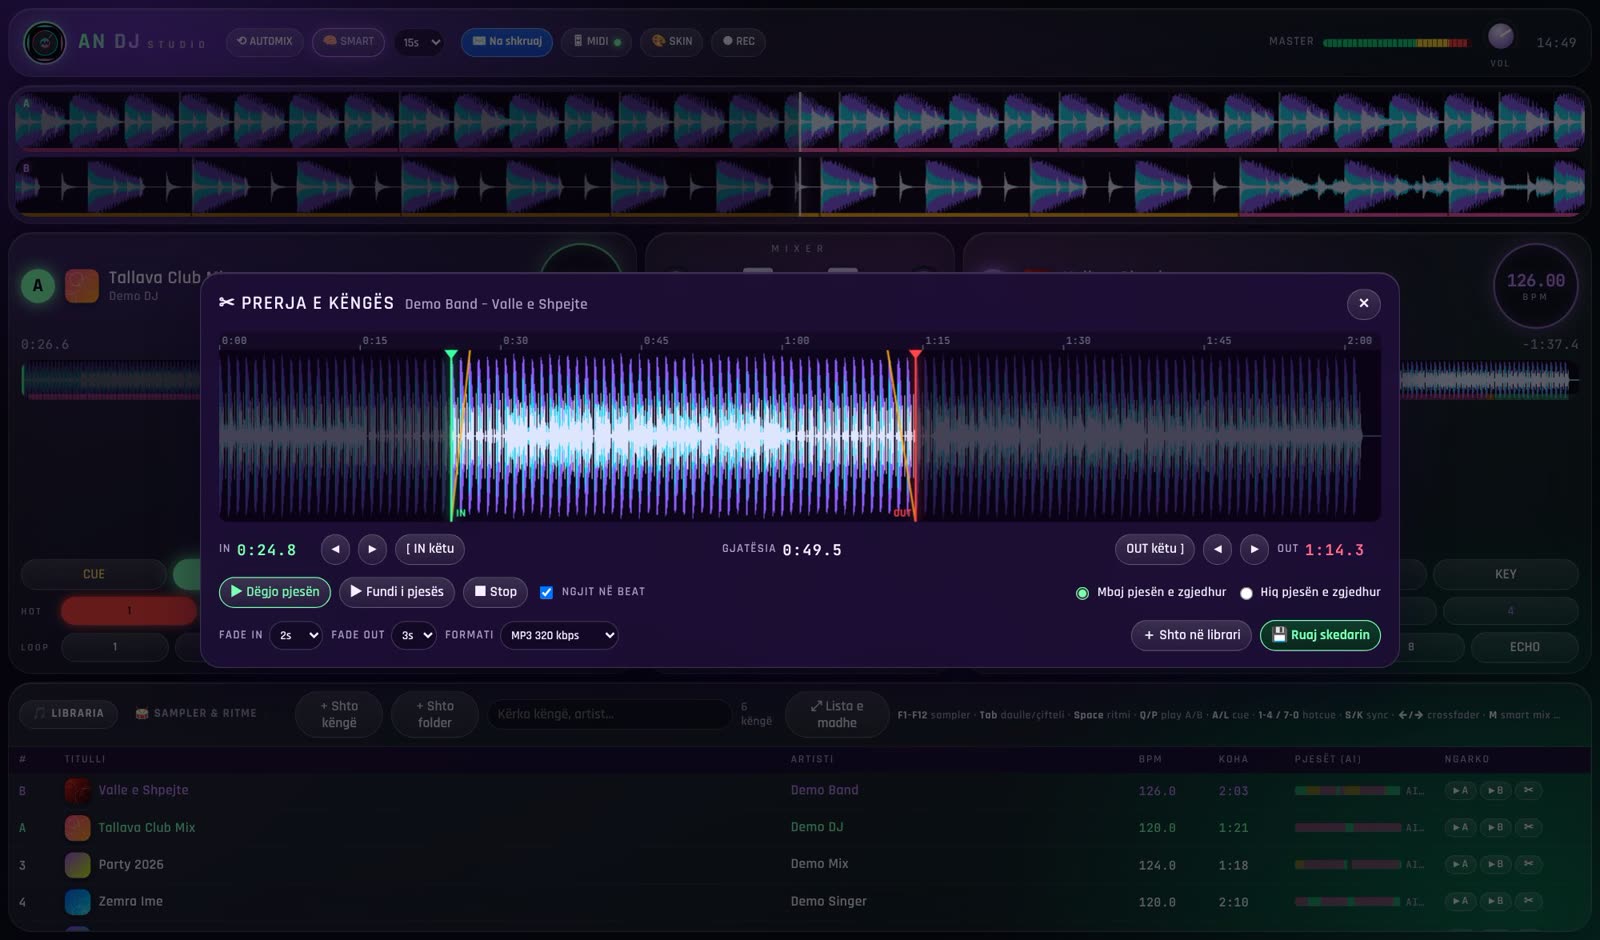Click Shto në librari button
This screenshot has height=940, width=1600.
point(1191,635)
